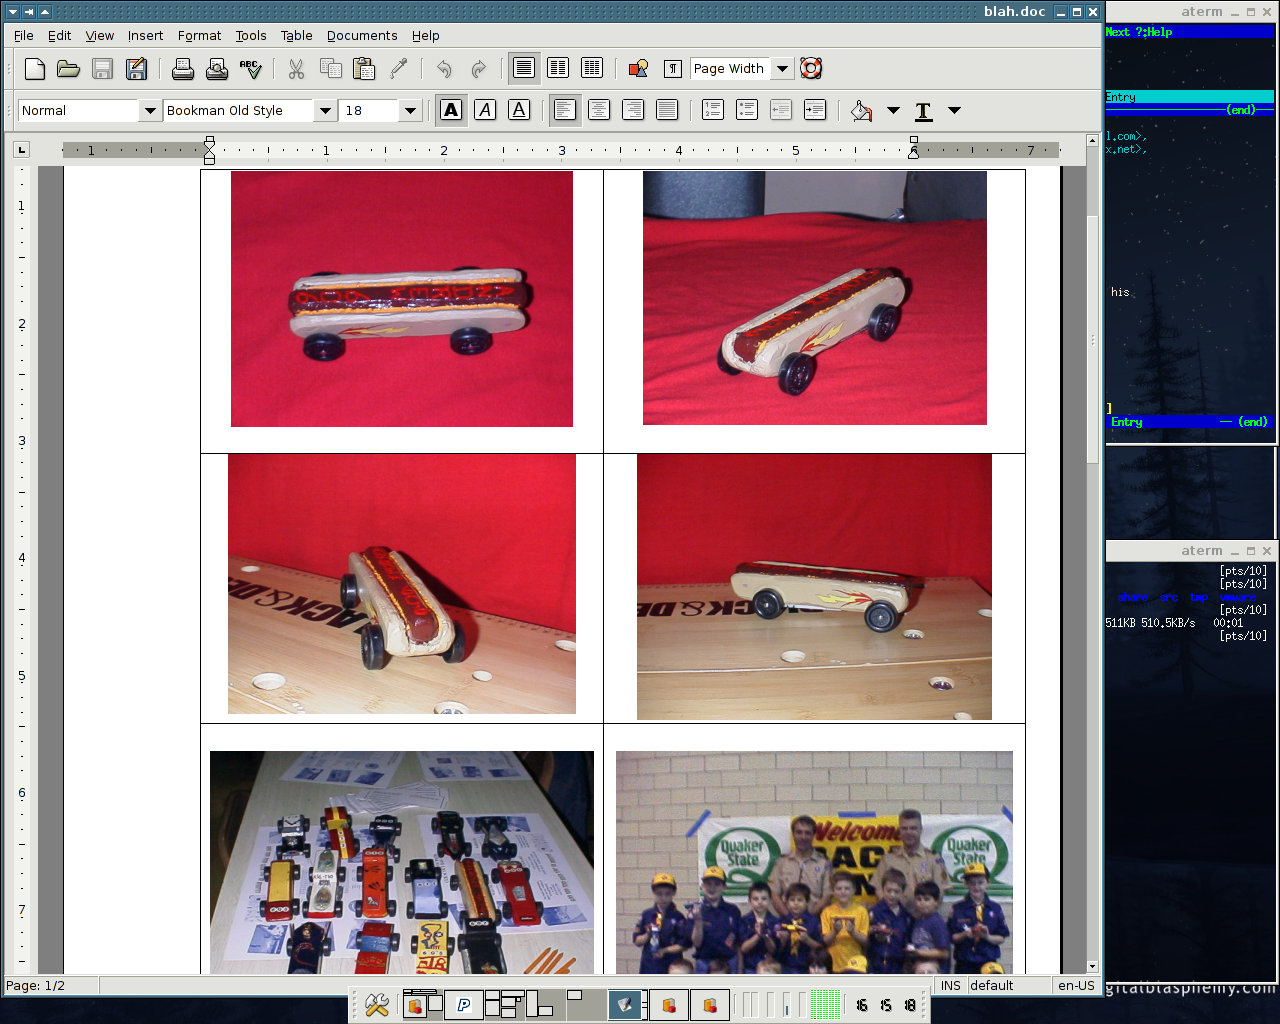The height and width of the screenshot is (1024, 1280).
Task: Copy the selection
Action: tap(330, 69)
